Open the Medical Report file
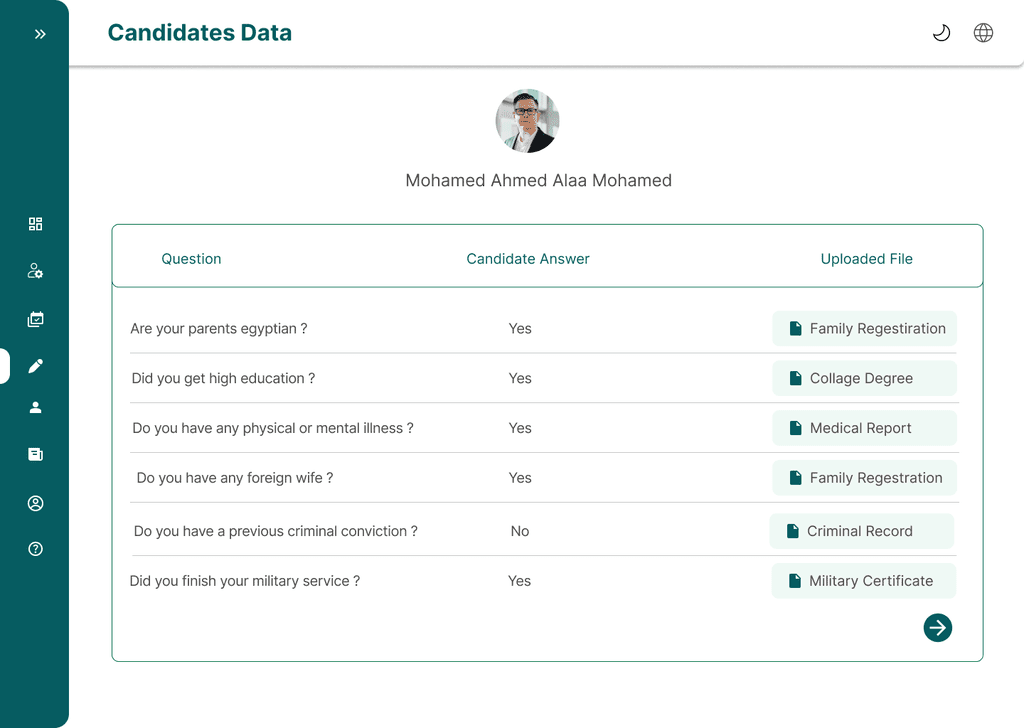Viewport: 1024px width, 728px height. [x=864, y=428]
